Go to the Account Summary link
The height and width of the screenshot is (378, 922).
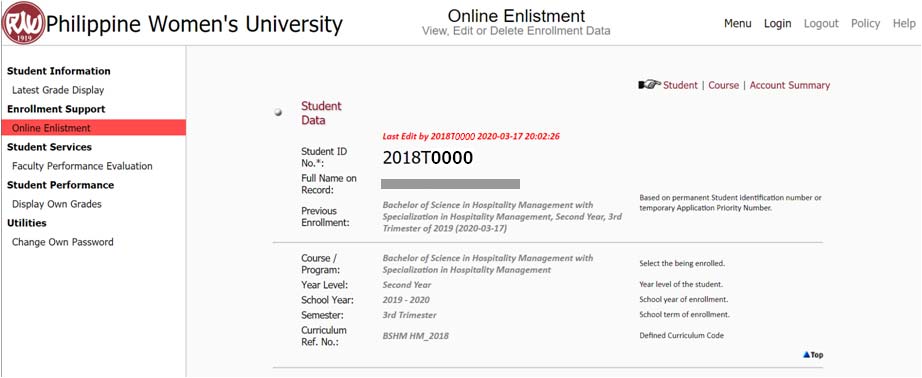(x=790, y=85)
